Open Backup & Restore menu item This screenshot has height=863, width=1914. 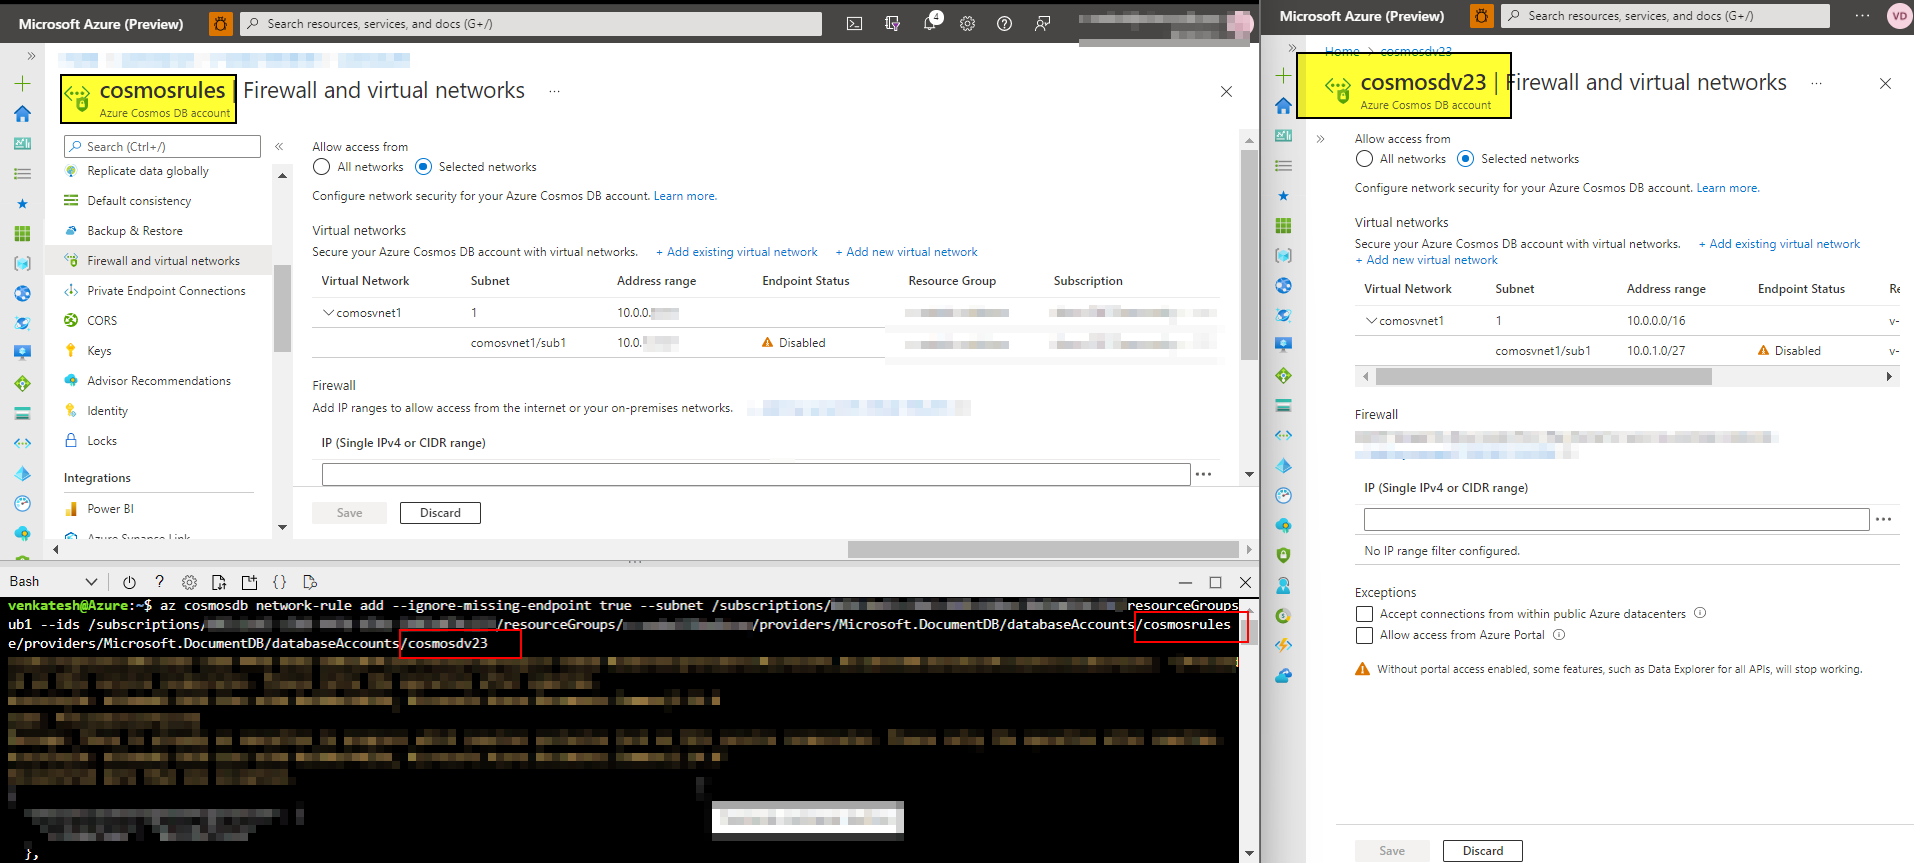point(135,231)
